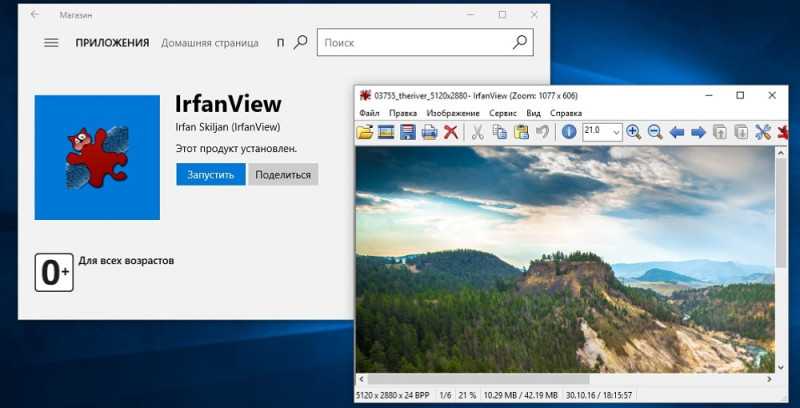Click the horizontal scrollbar thumb in IrfanView
Viewport: 800px width, 408px height.
(479, 379)
